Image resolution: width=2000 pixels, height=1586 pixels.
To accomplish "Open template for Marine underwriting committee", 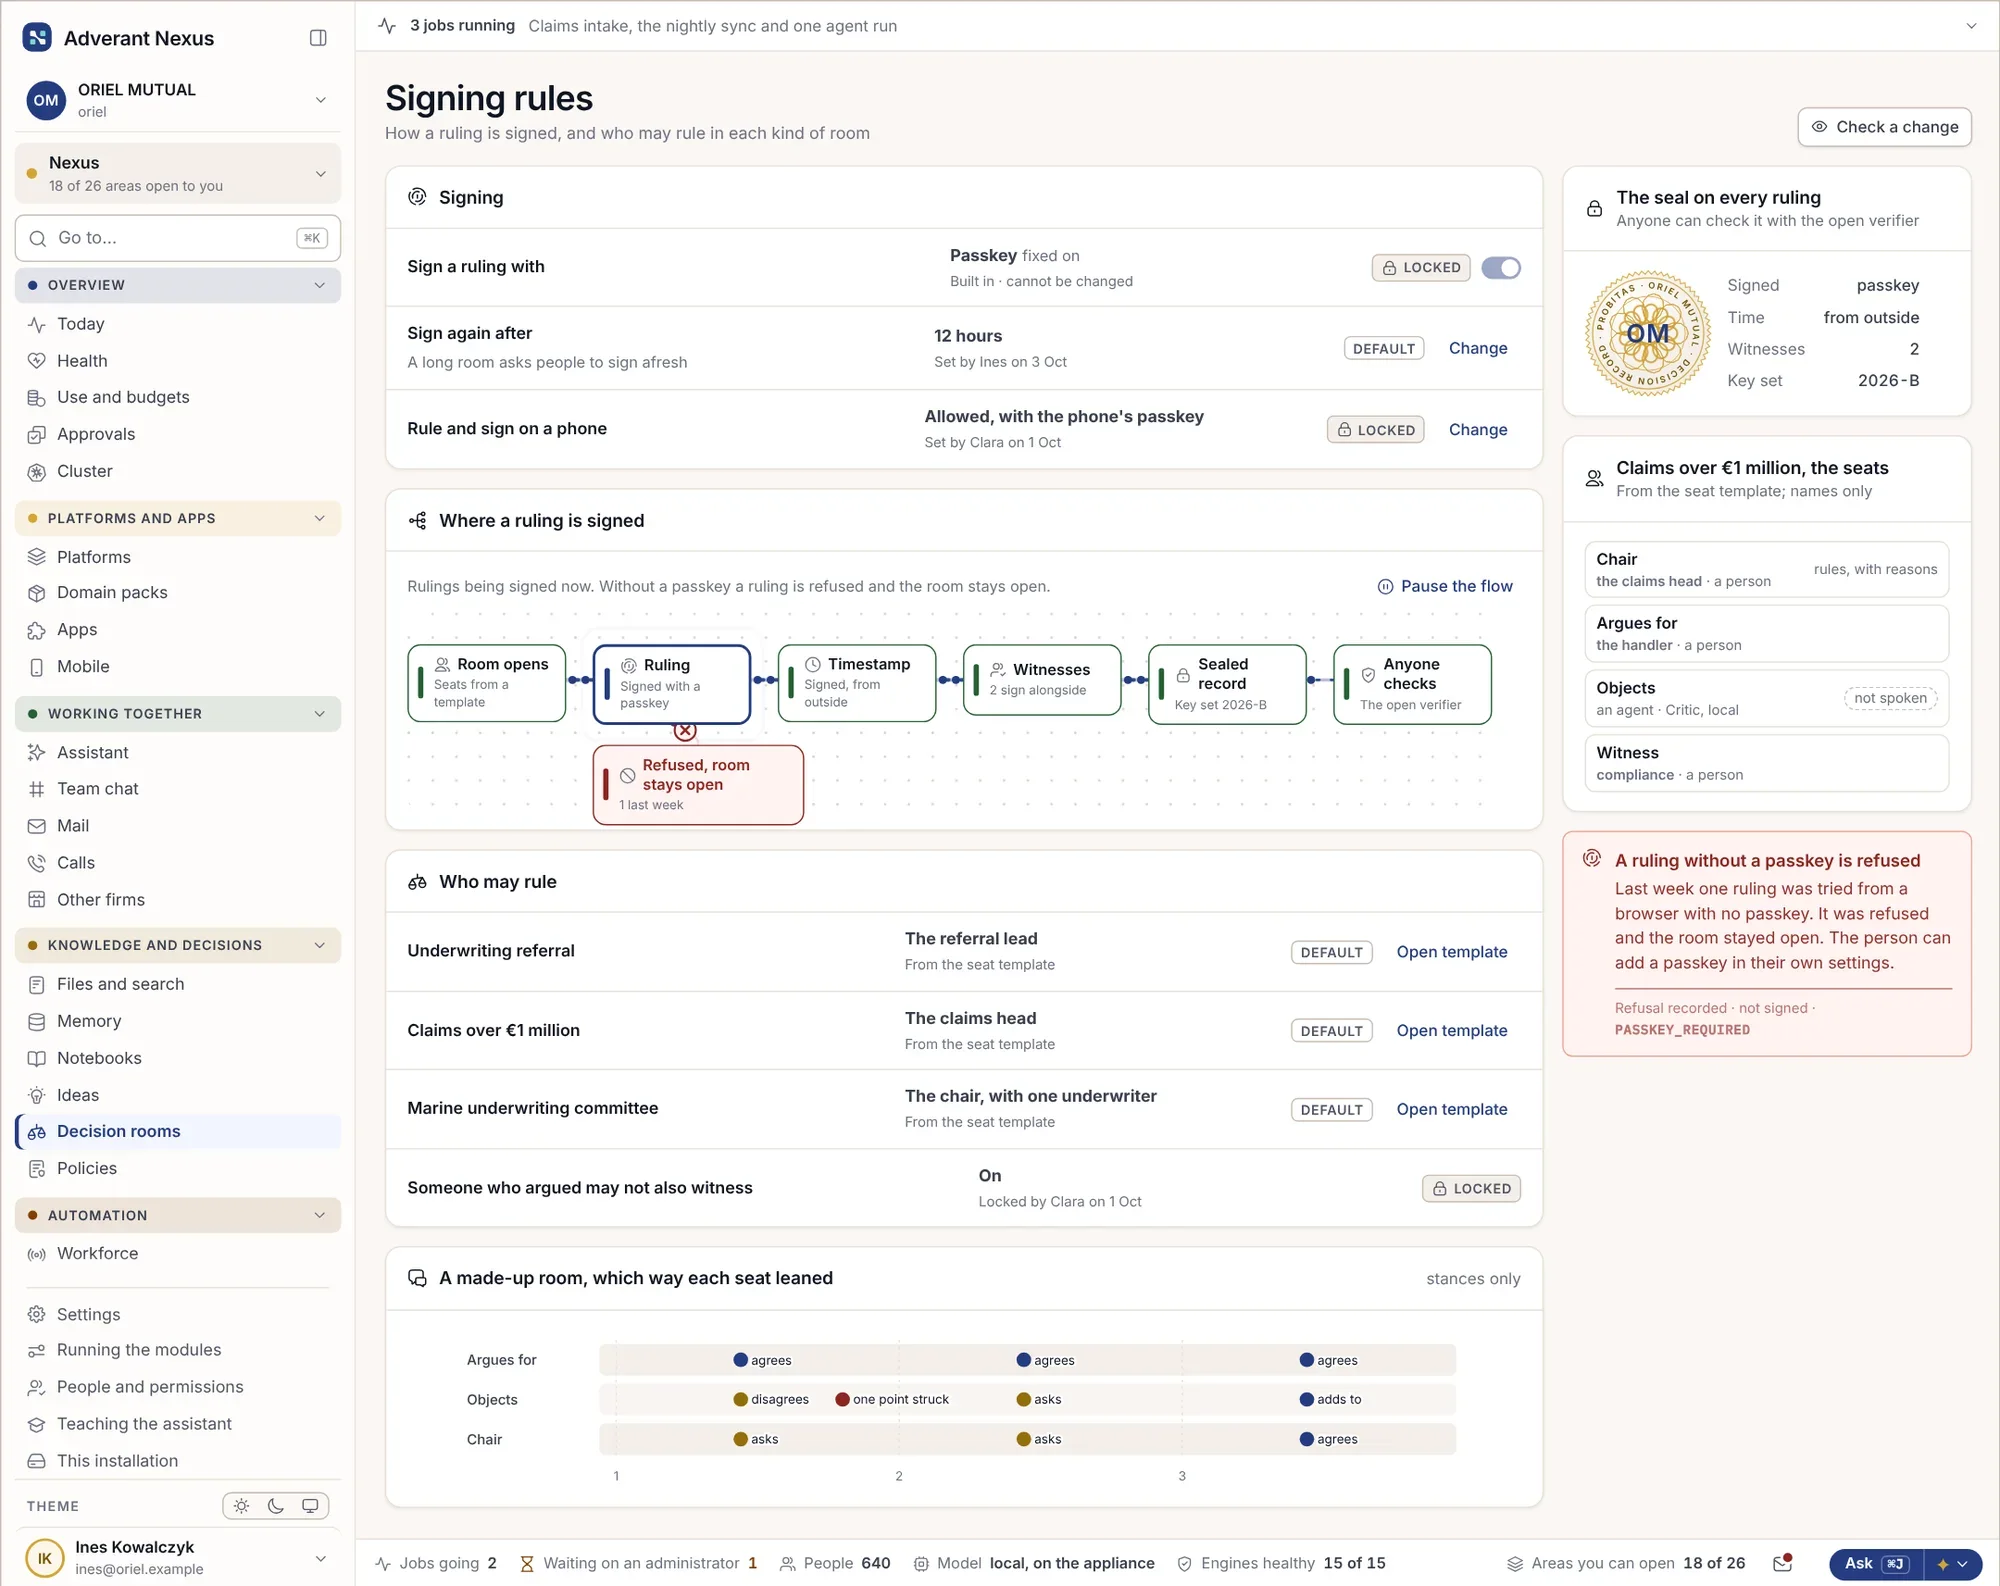I will pos(1452,1109).
